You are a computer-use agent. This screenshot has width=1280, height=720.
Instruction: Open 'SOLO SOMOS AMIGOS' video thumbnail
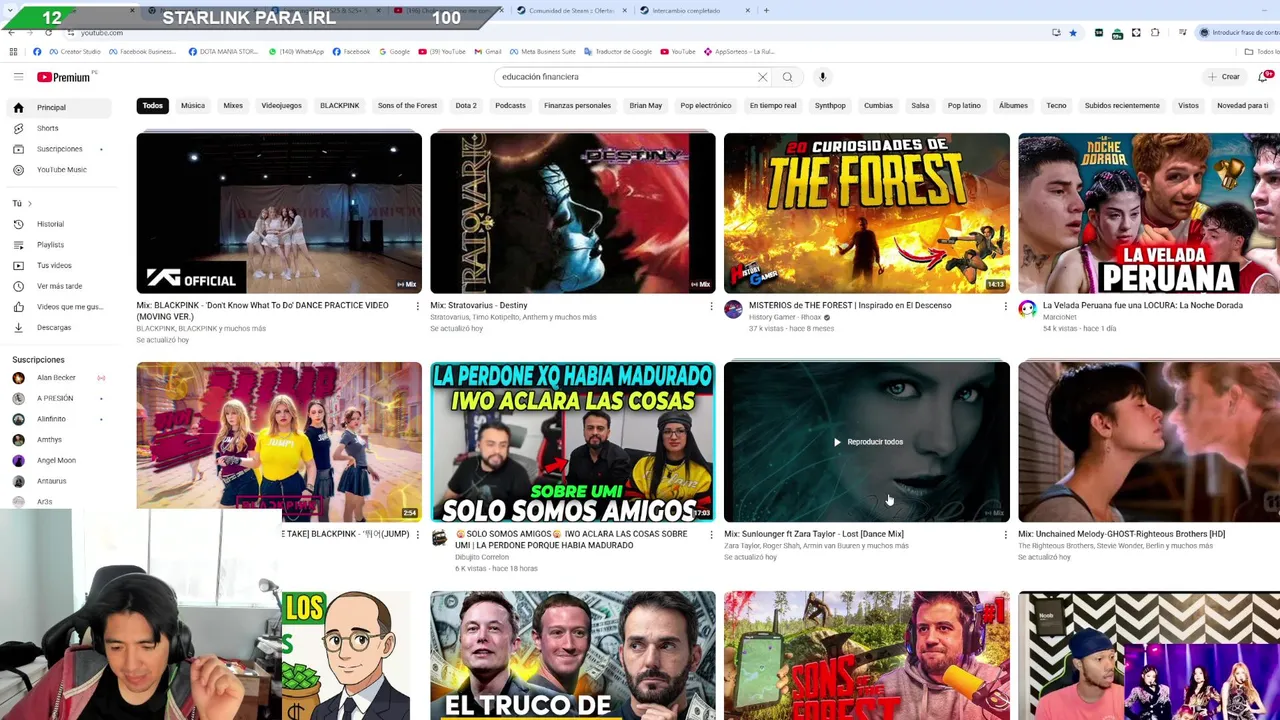[573, 442]
